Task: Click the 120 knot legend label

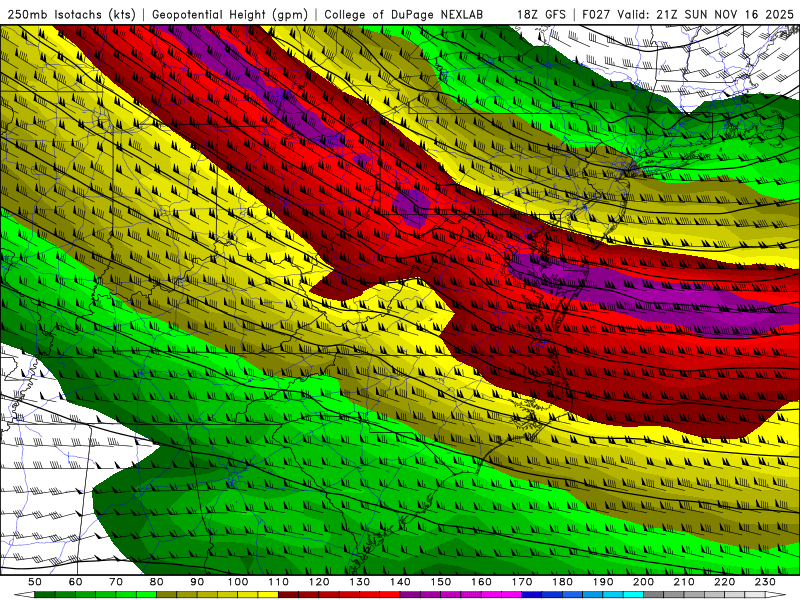Action: coord(319,582)
